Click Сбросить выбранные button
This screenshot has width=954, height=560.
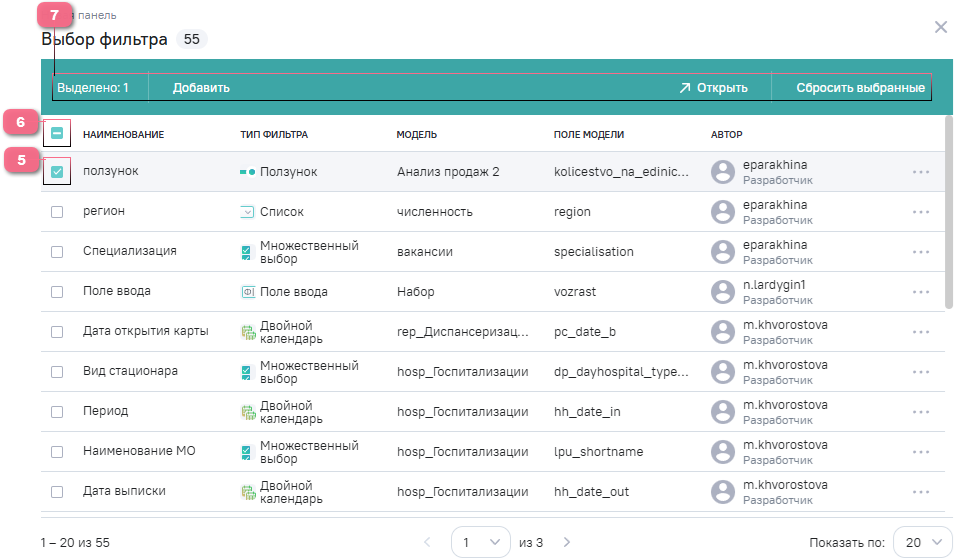859,88
